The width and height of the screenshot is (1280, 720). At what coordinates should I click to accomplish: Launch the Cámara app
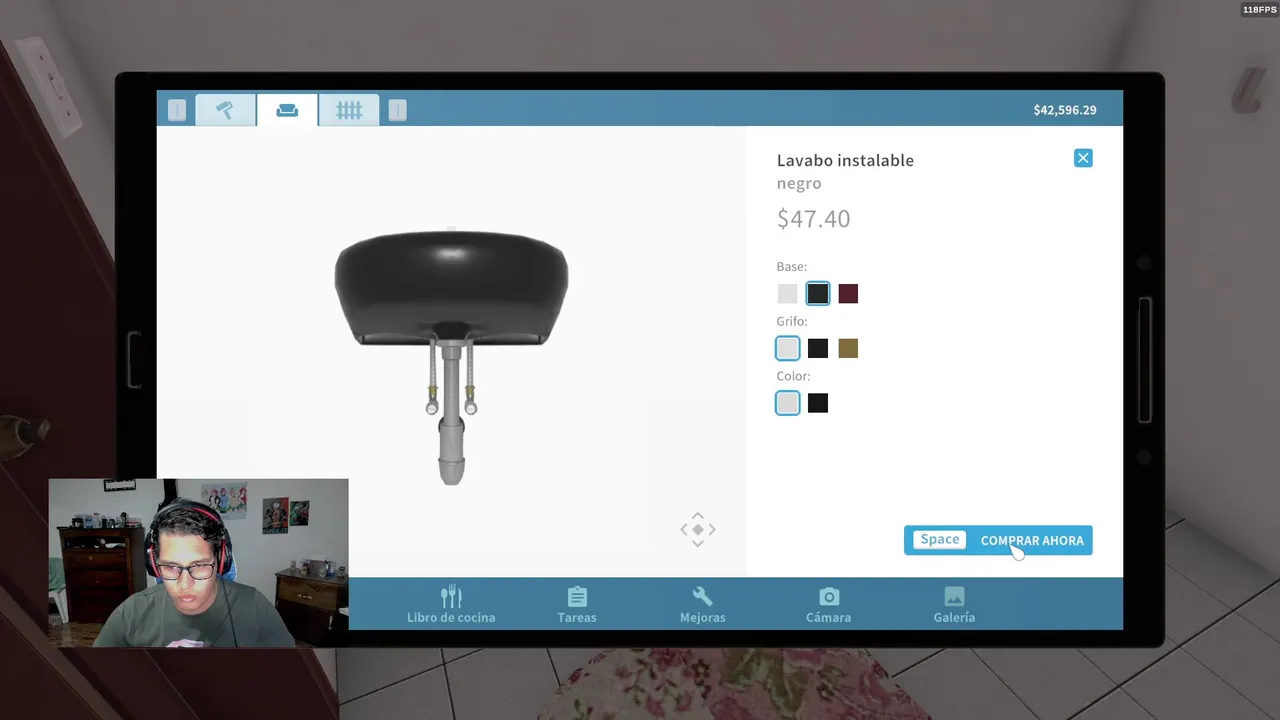[829, 604]
